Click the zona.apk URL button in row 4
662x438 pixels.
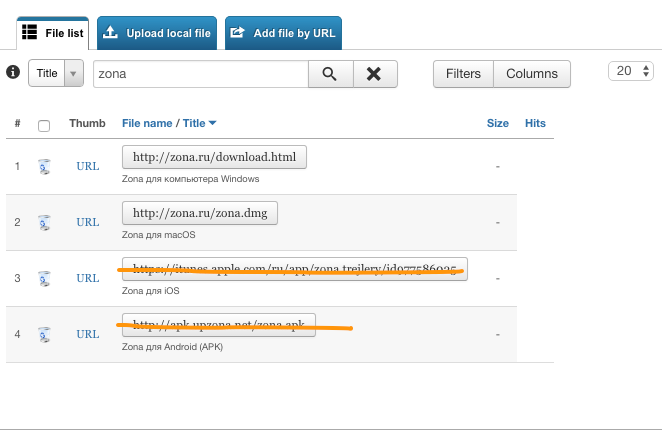219,325
